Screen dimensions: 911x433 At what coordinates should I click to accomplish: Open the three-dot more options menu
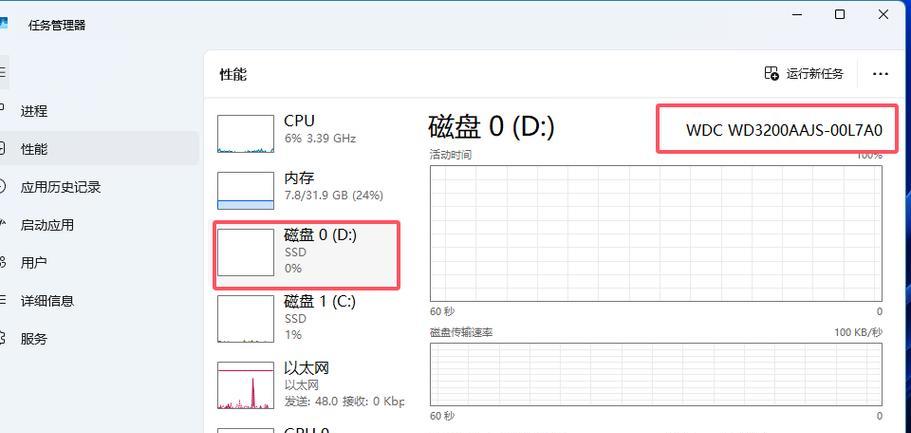tap(880, 74)
